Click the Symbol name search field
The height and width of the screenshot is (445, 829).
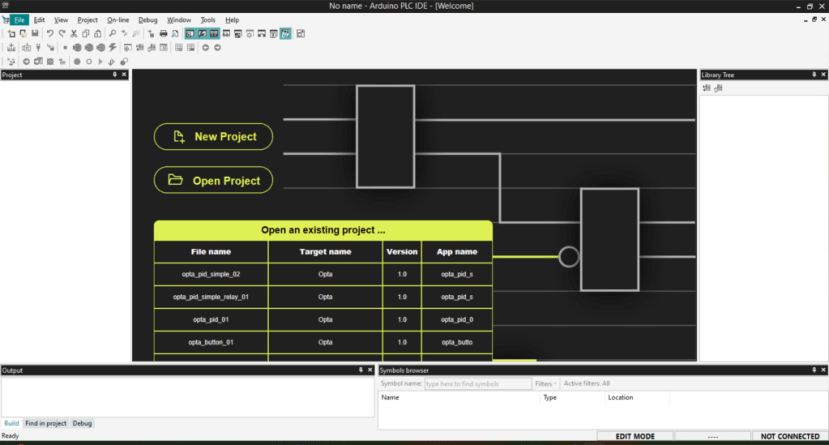tap(478, 384)
